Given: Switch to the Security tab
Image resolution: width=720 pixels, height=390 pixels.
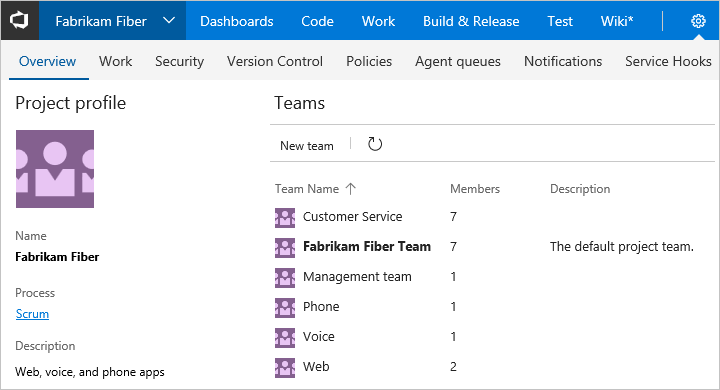Looking at the screenshot, I should coord(180,61).
